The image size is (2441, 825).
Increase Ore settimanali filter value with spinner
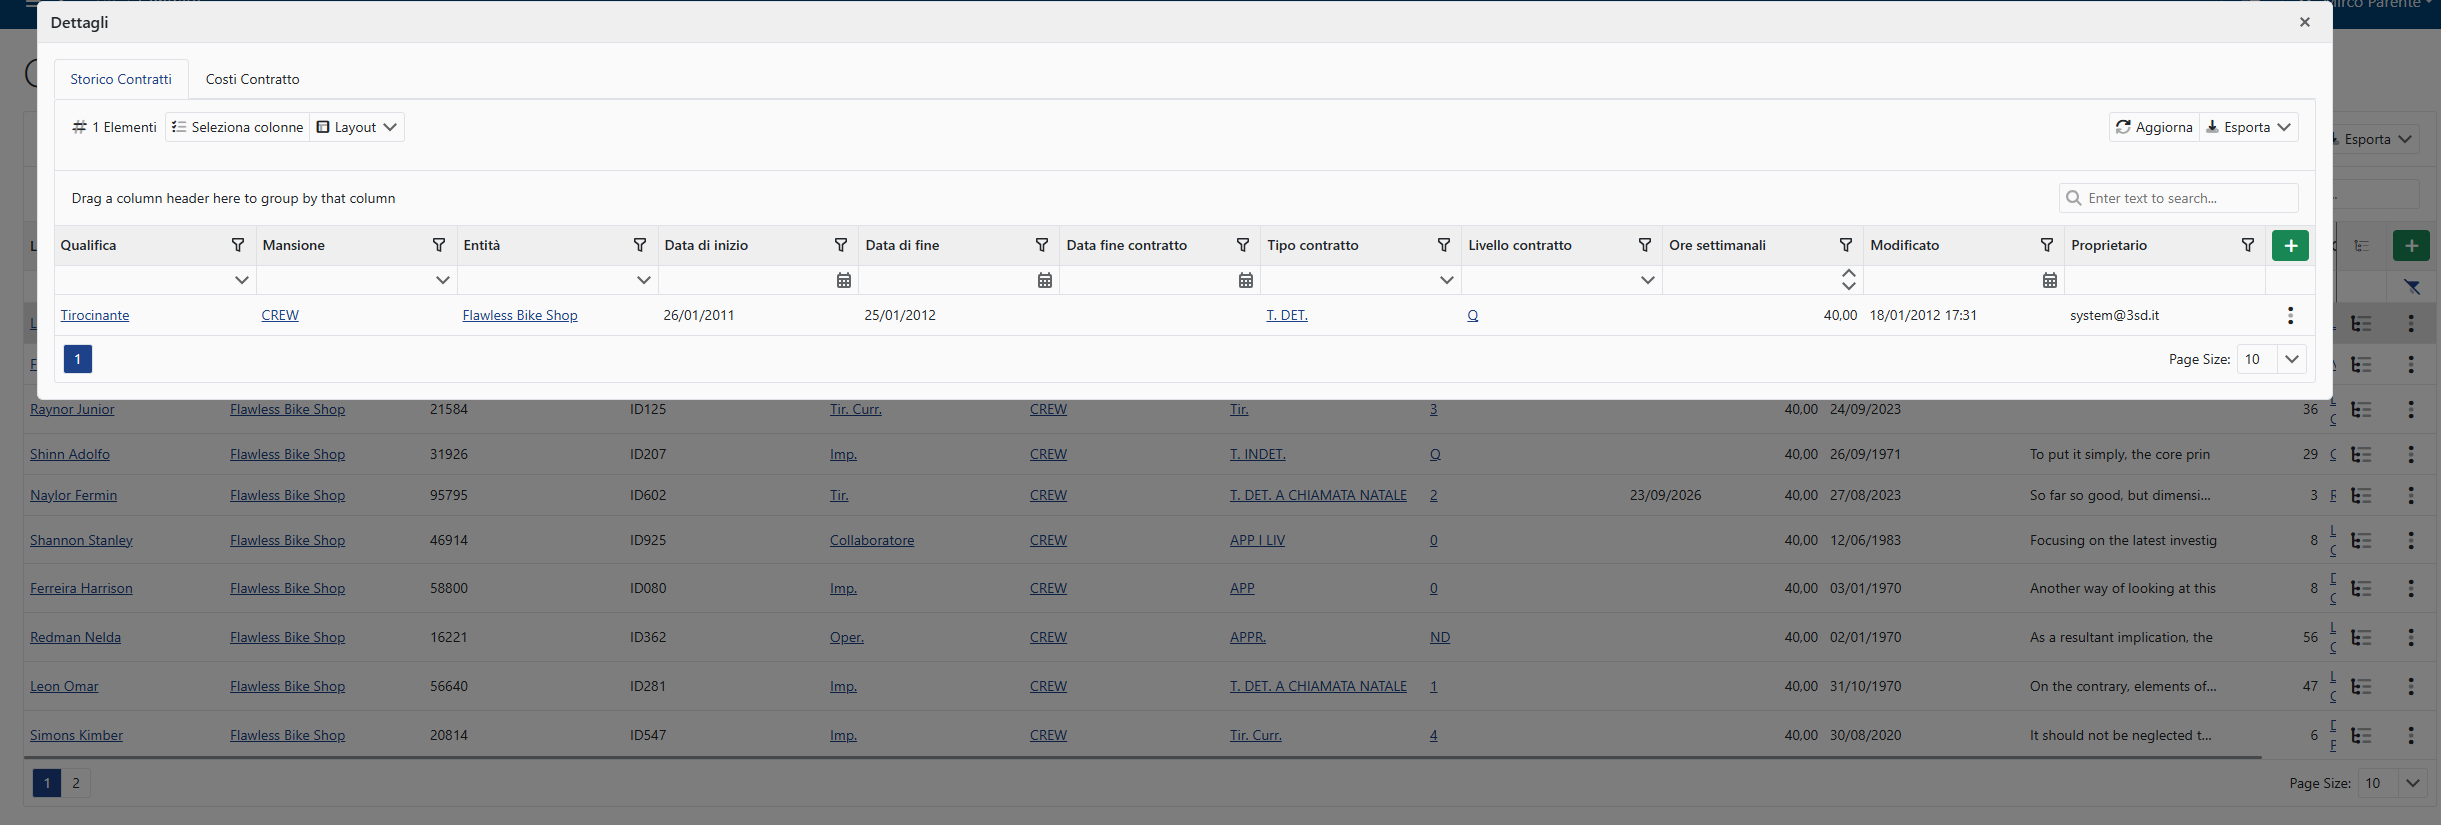tap(1848, 274)
